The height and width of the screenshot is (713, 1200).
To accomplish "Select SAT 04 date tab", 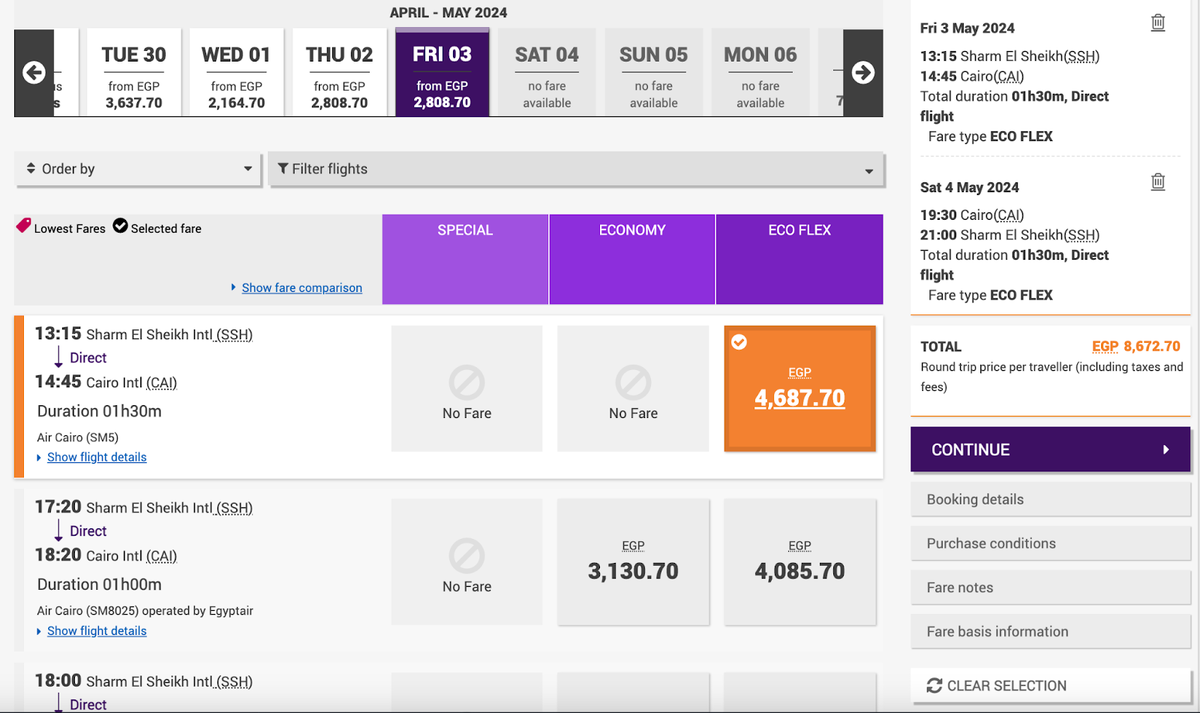I will [547, 73].
